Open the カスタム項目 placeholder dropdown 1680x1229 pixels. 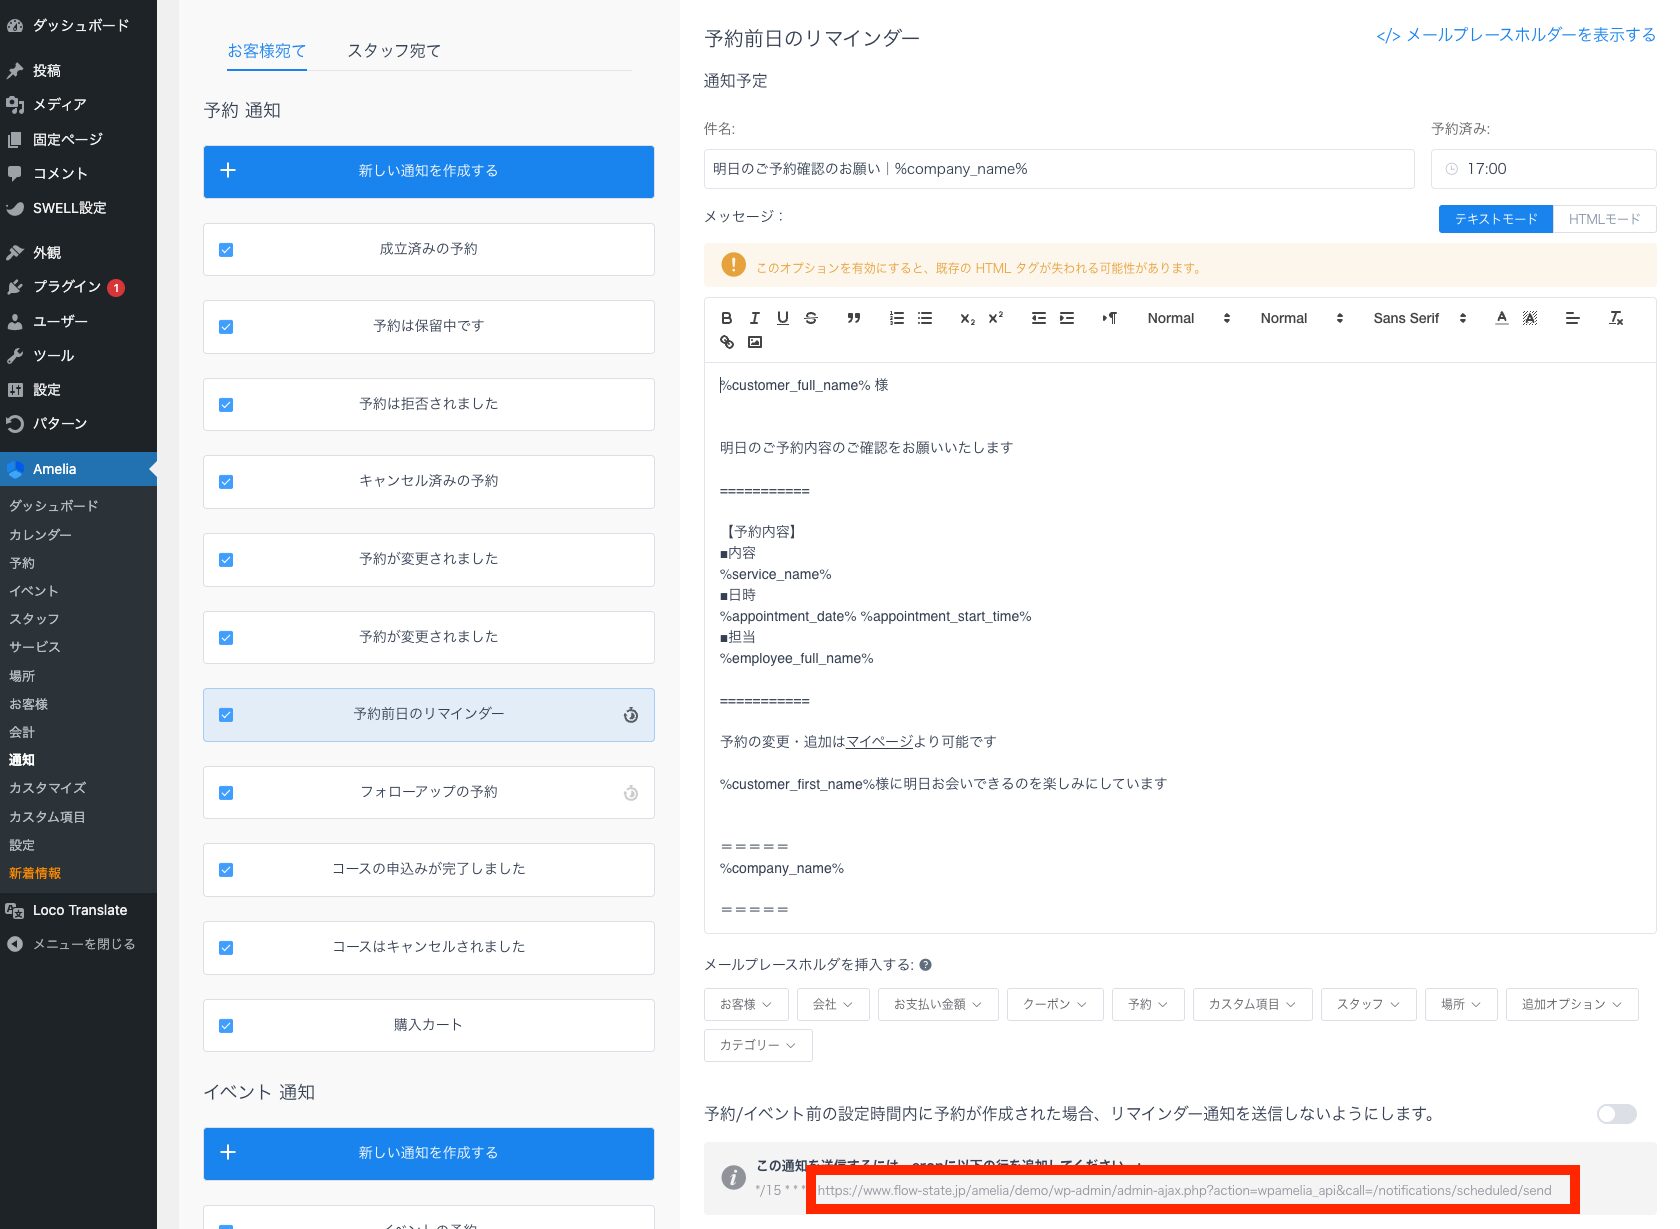click(1251, 1004)
